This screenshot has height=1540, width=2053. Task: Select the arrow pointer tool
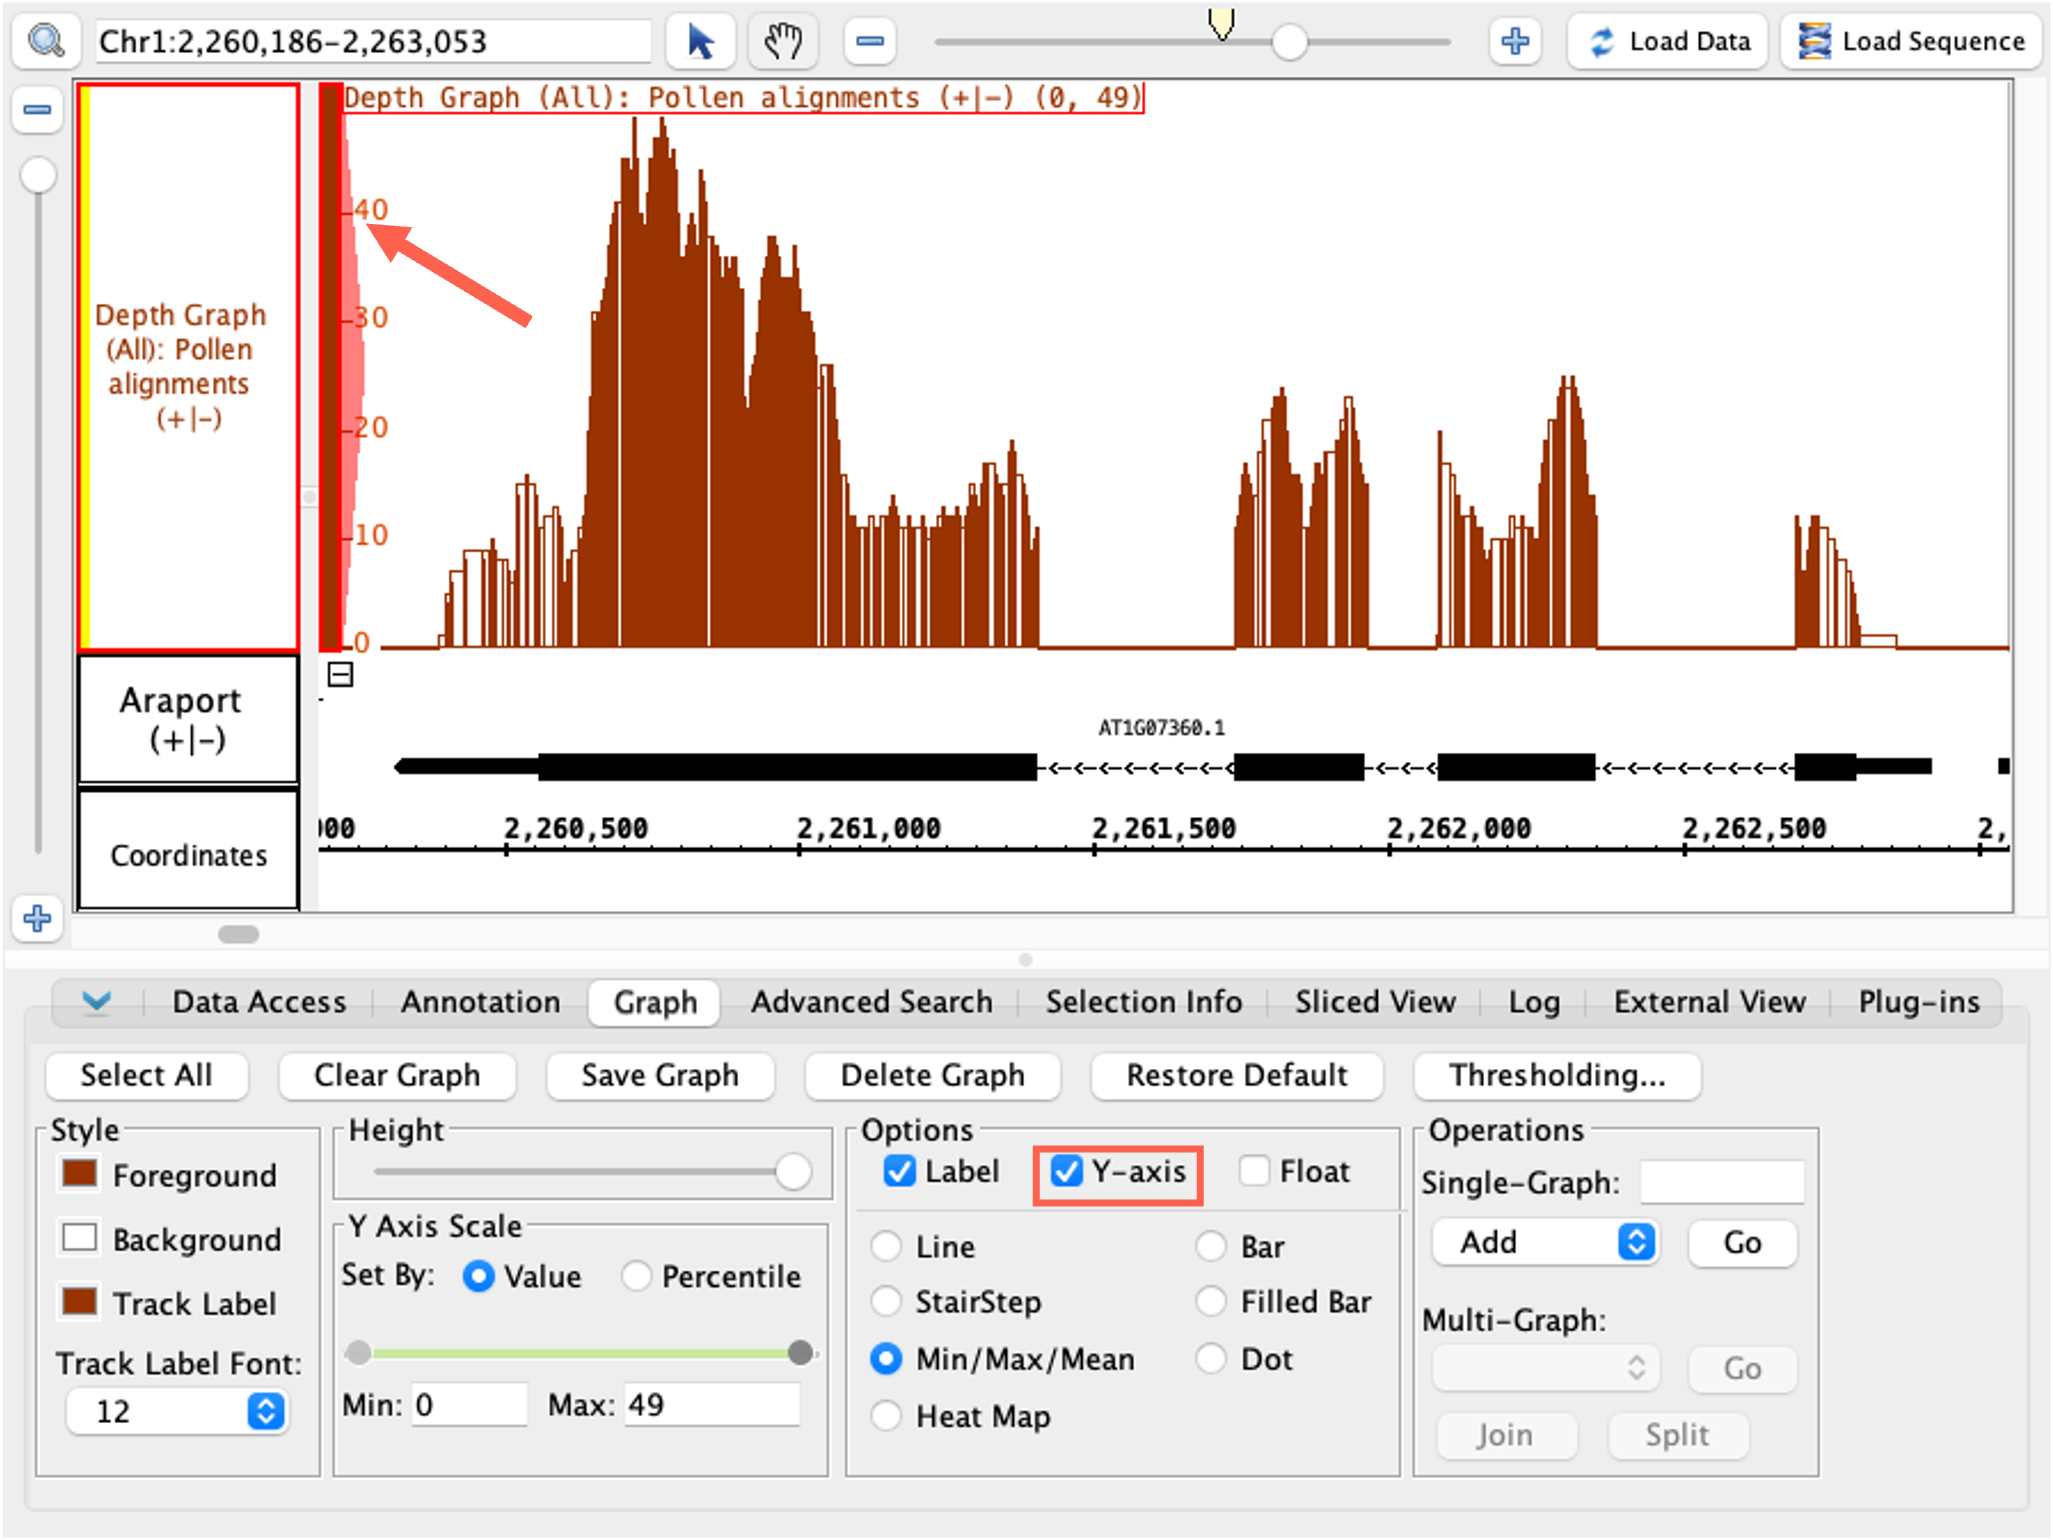[701, 41]
